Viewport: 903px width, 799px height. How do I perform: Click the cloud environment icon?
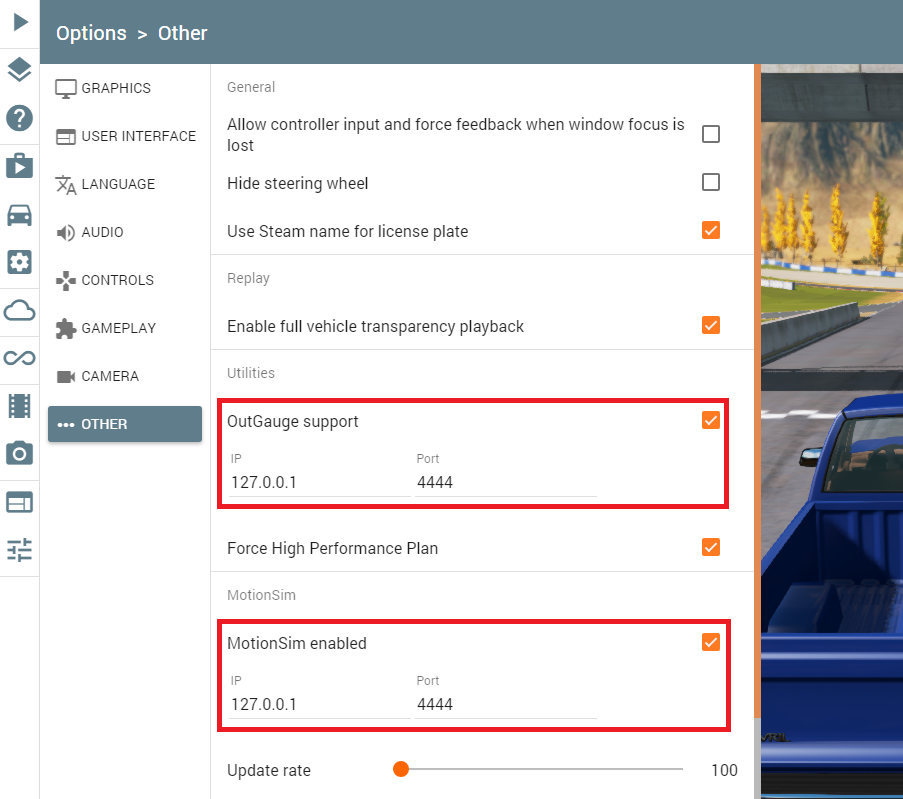20,310
